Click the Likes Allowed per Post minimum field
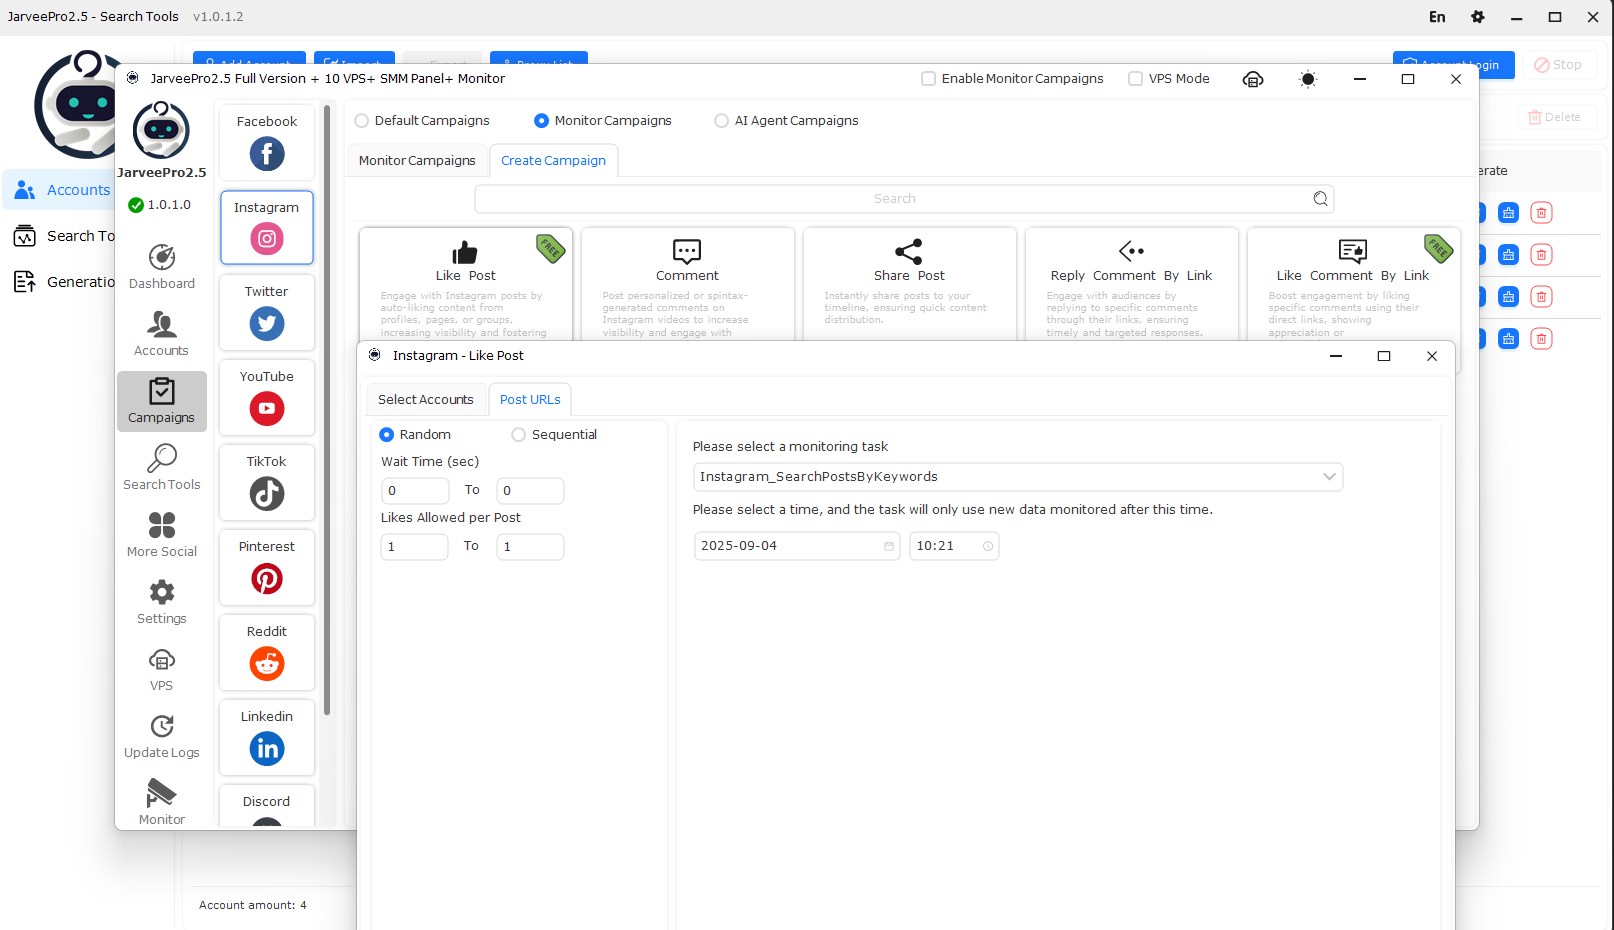 click(415, 547)
